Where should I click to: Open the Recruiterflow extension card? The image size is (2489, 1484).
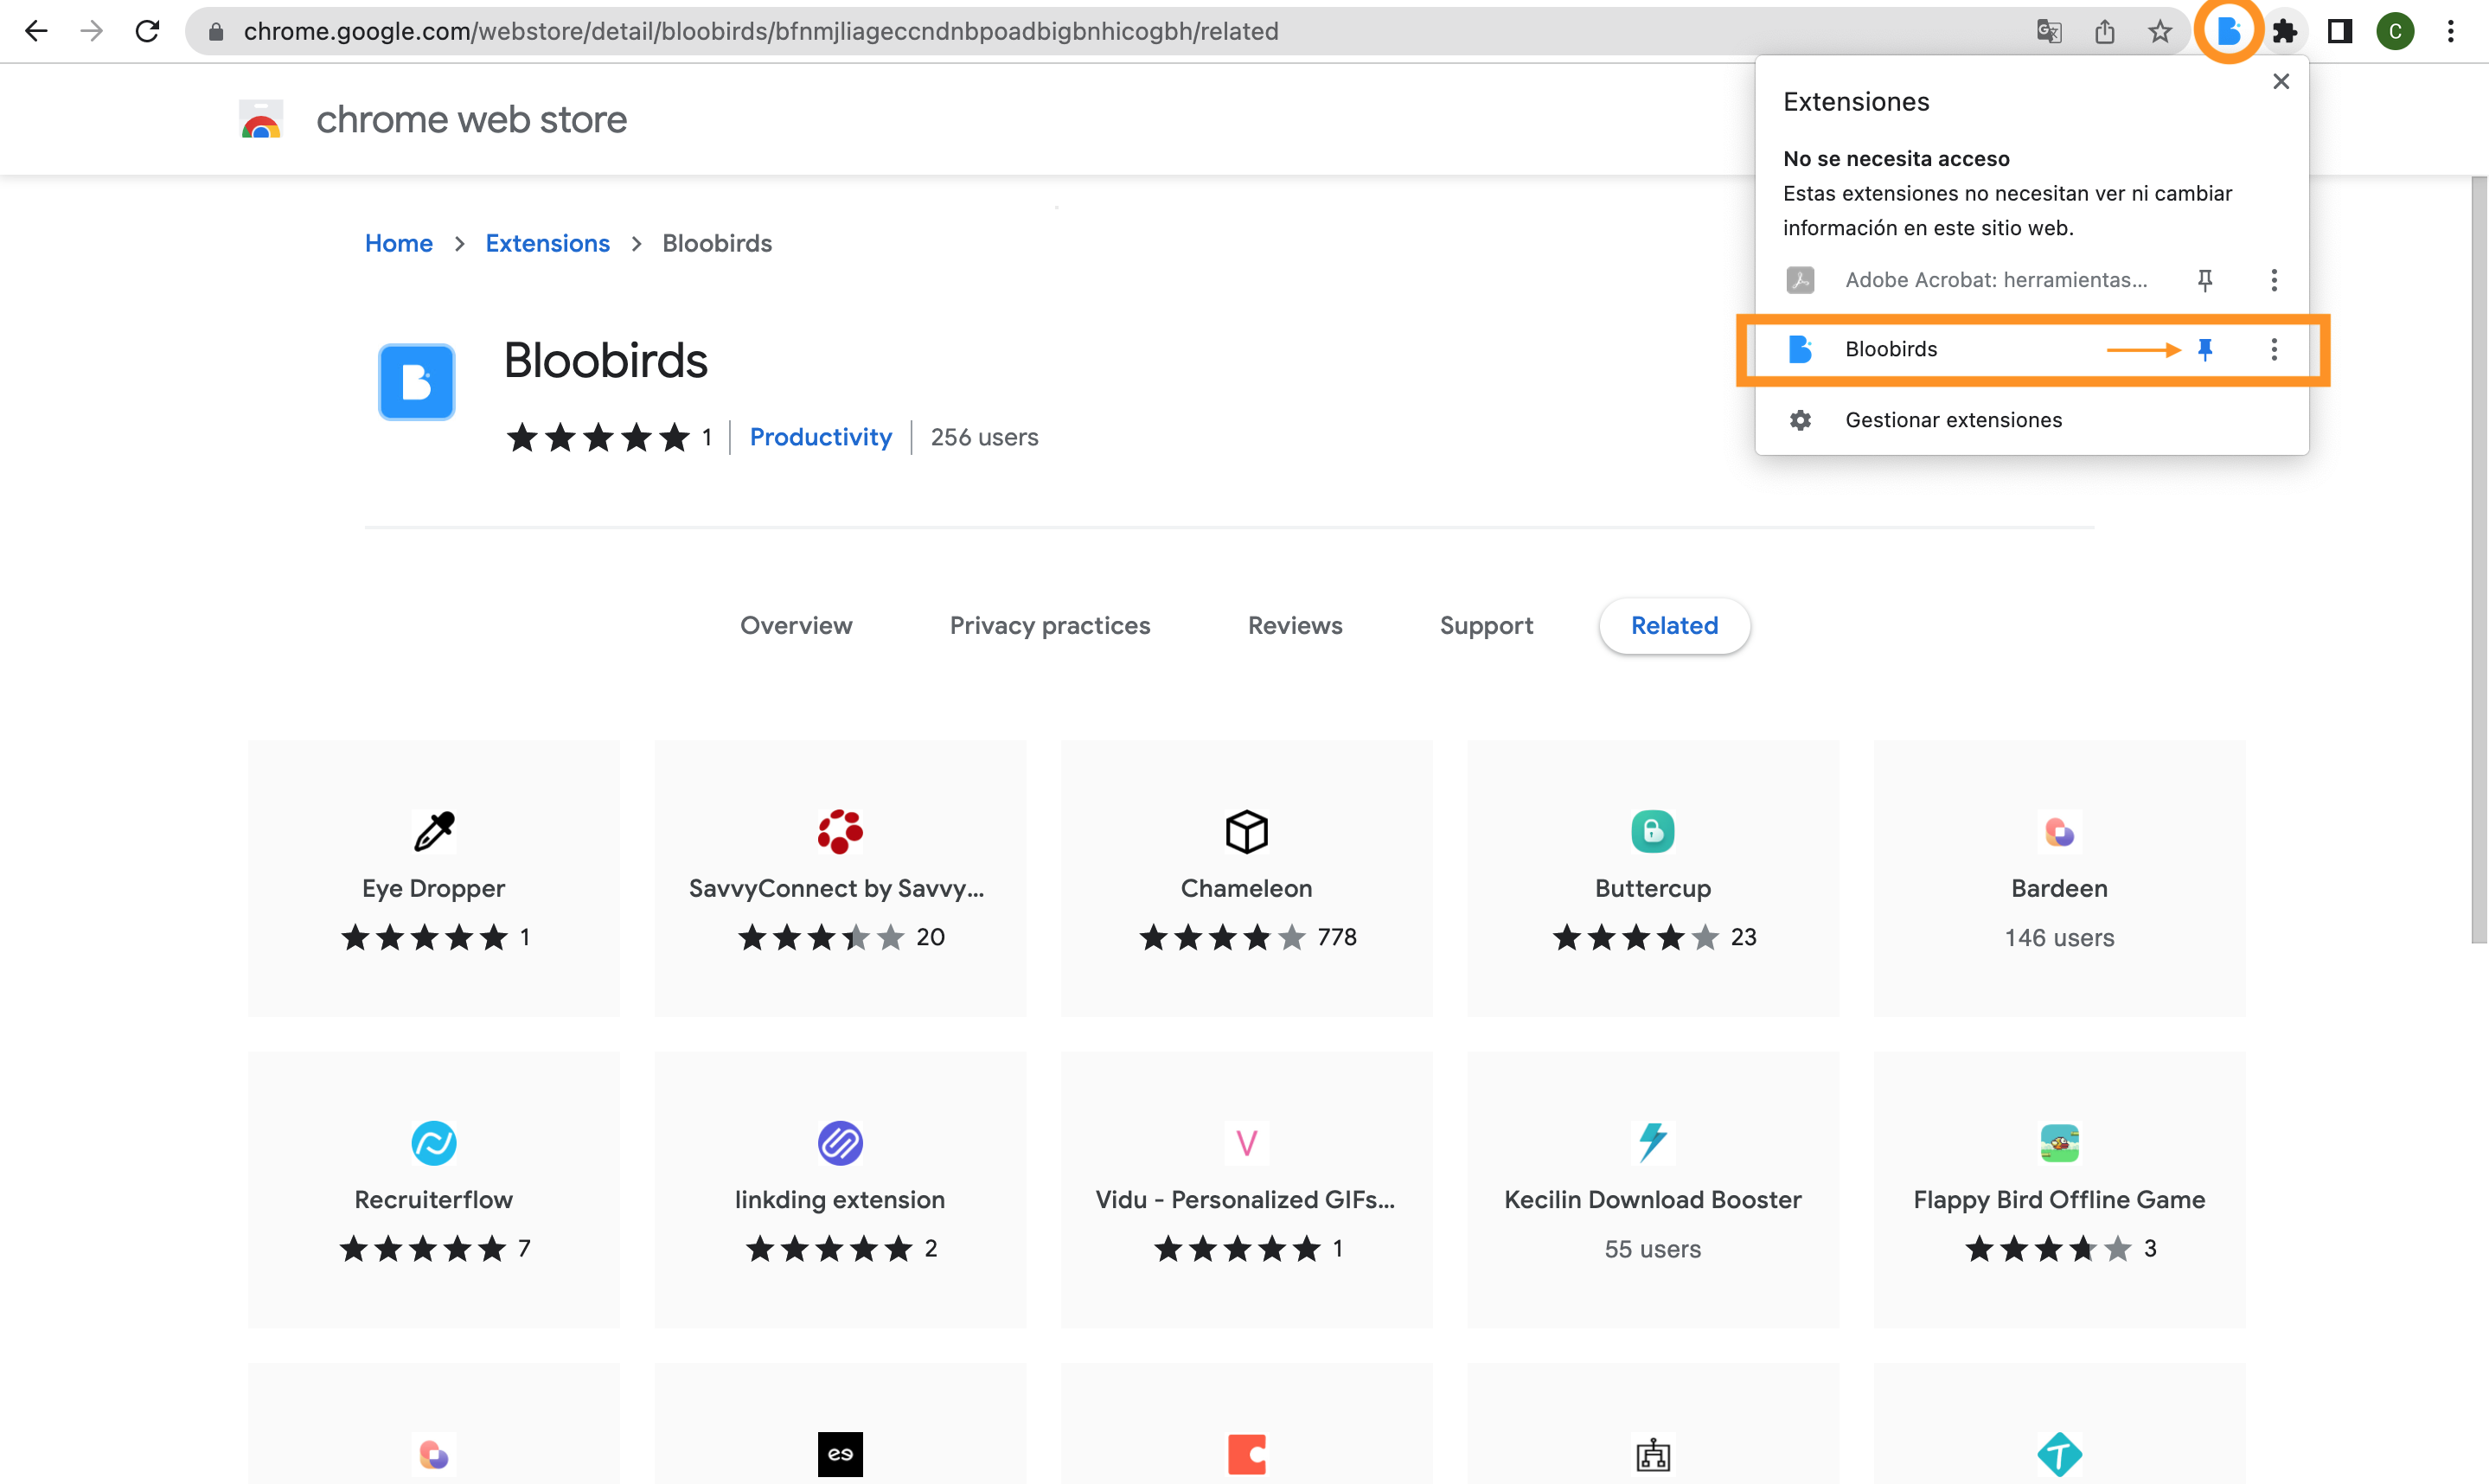(433, 1190)
